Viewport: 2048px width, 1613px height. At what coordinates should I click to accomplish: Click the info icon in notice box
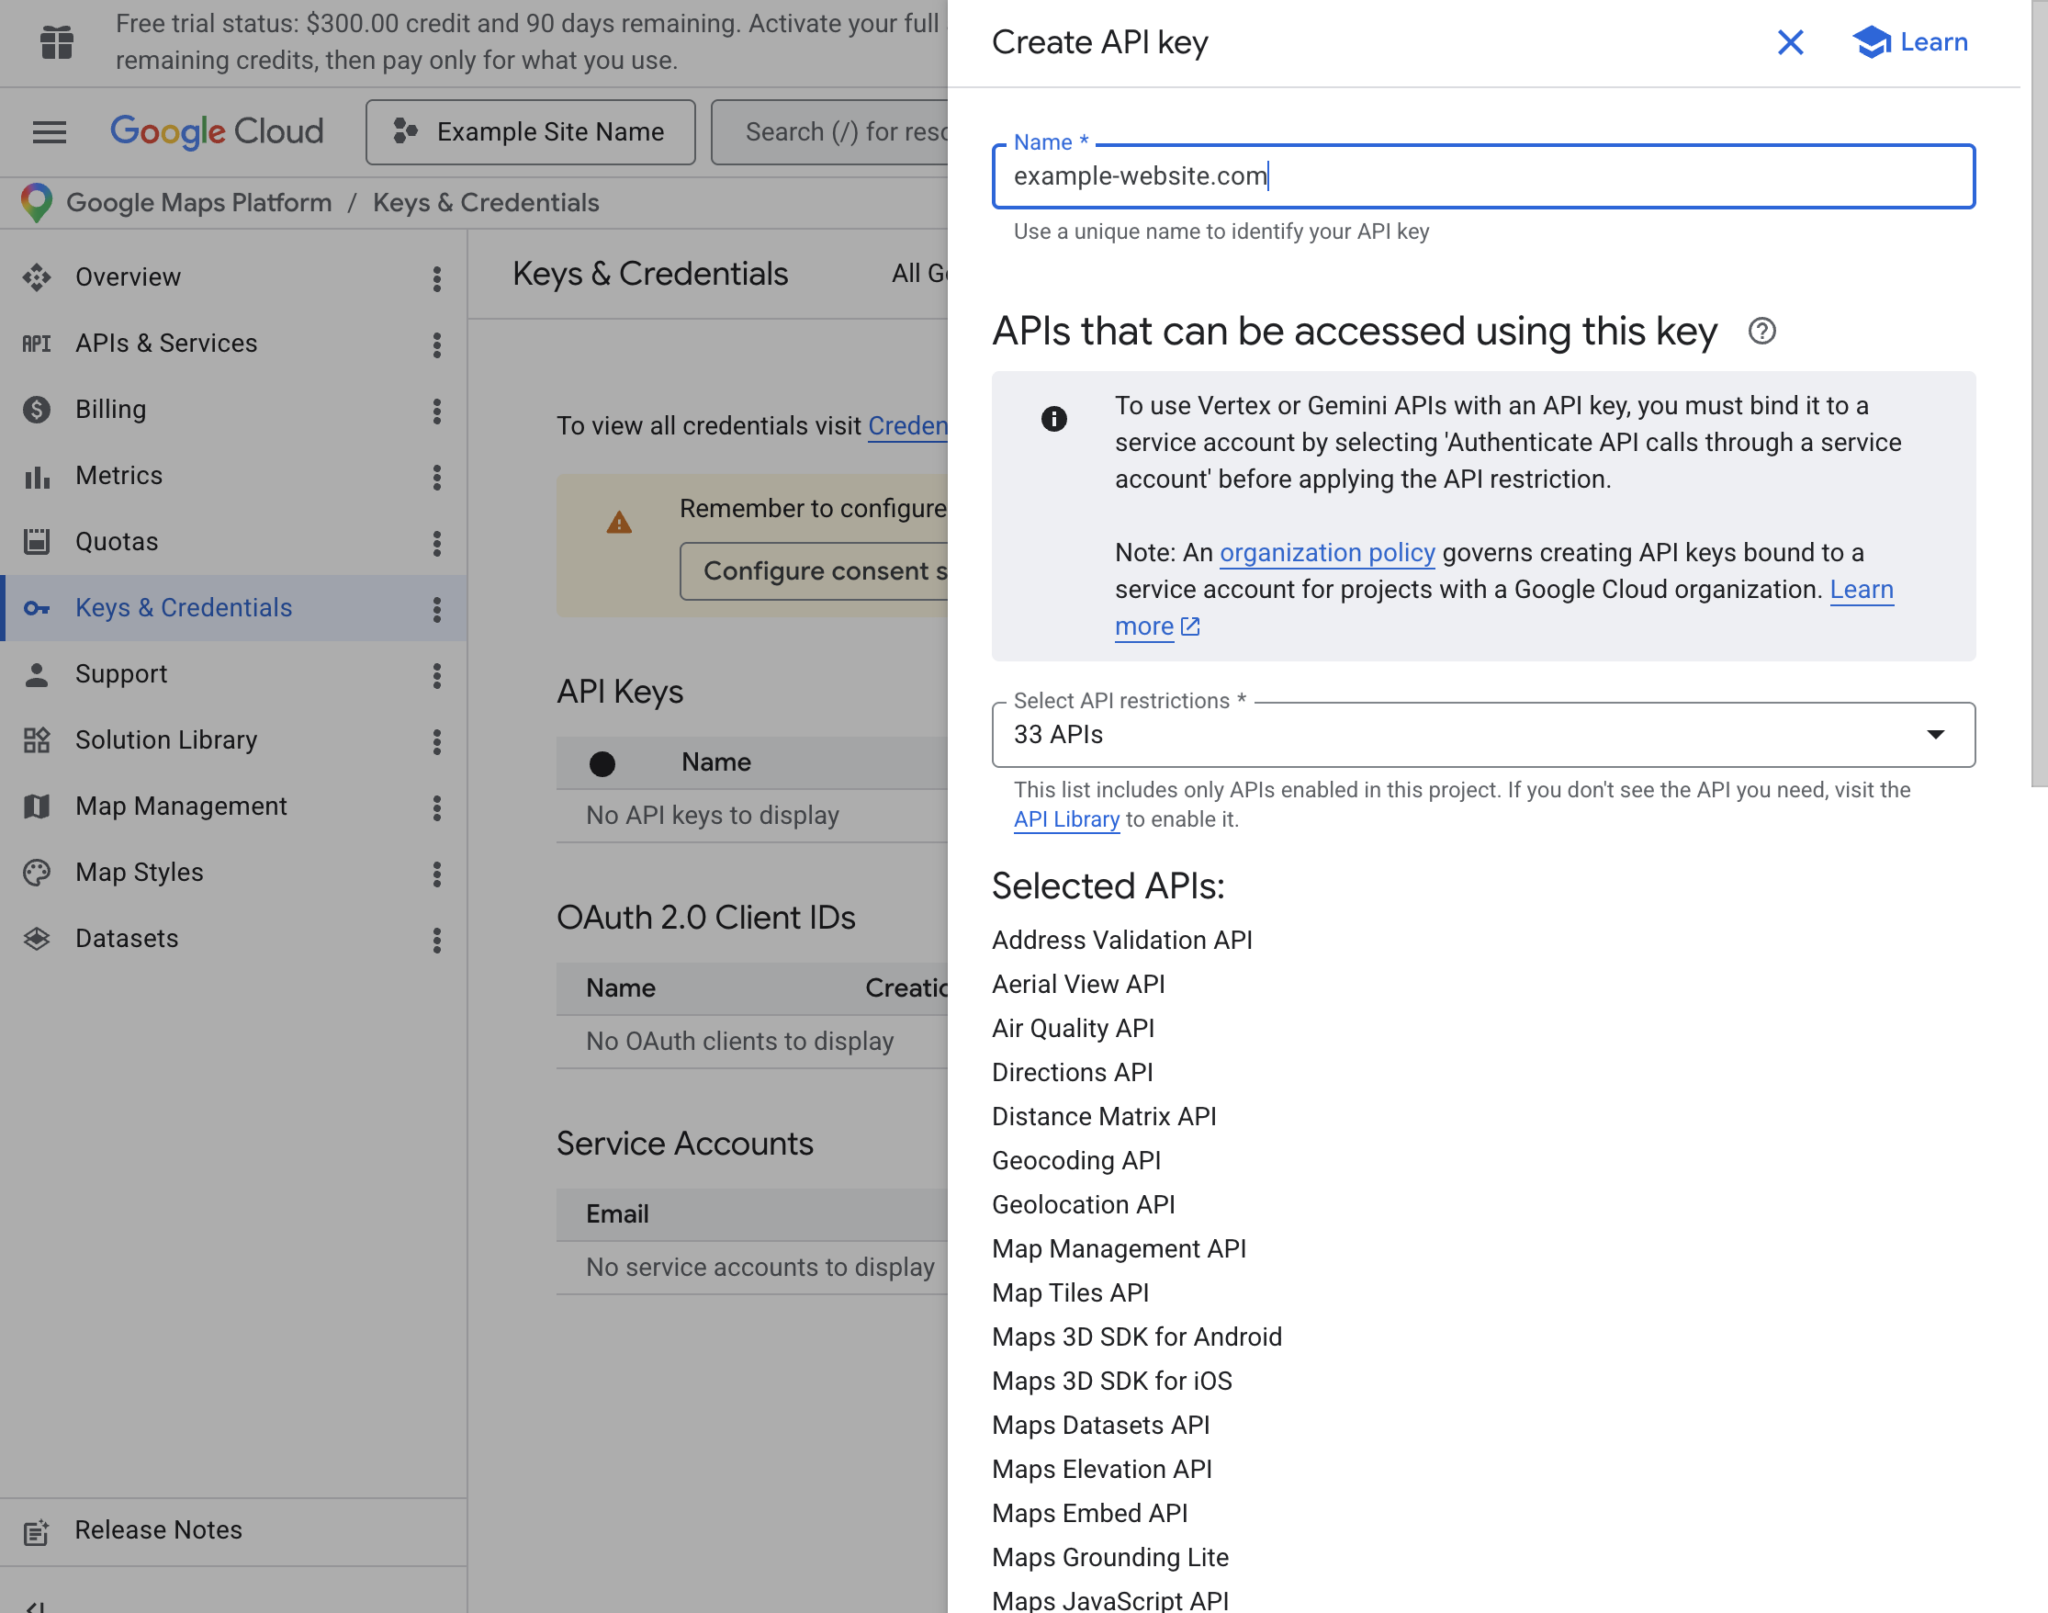(x=1054, y=418)
